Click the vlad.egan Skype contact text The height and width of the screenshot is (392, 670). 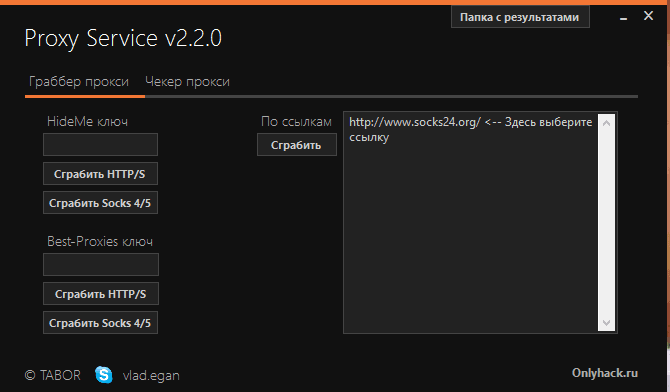pyautogui.click(x=151, y=375)
